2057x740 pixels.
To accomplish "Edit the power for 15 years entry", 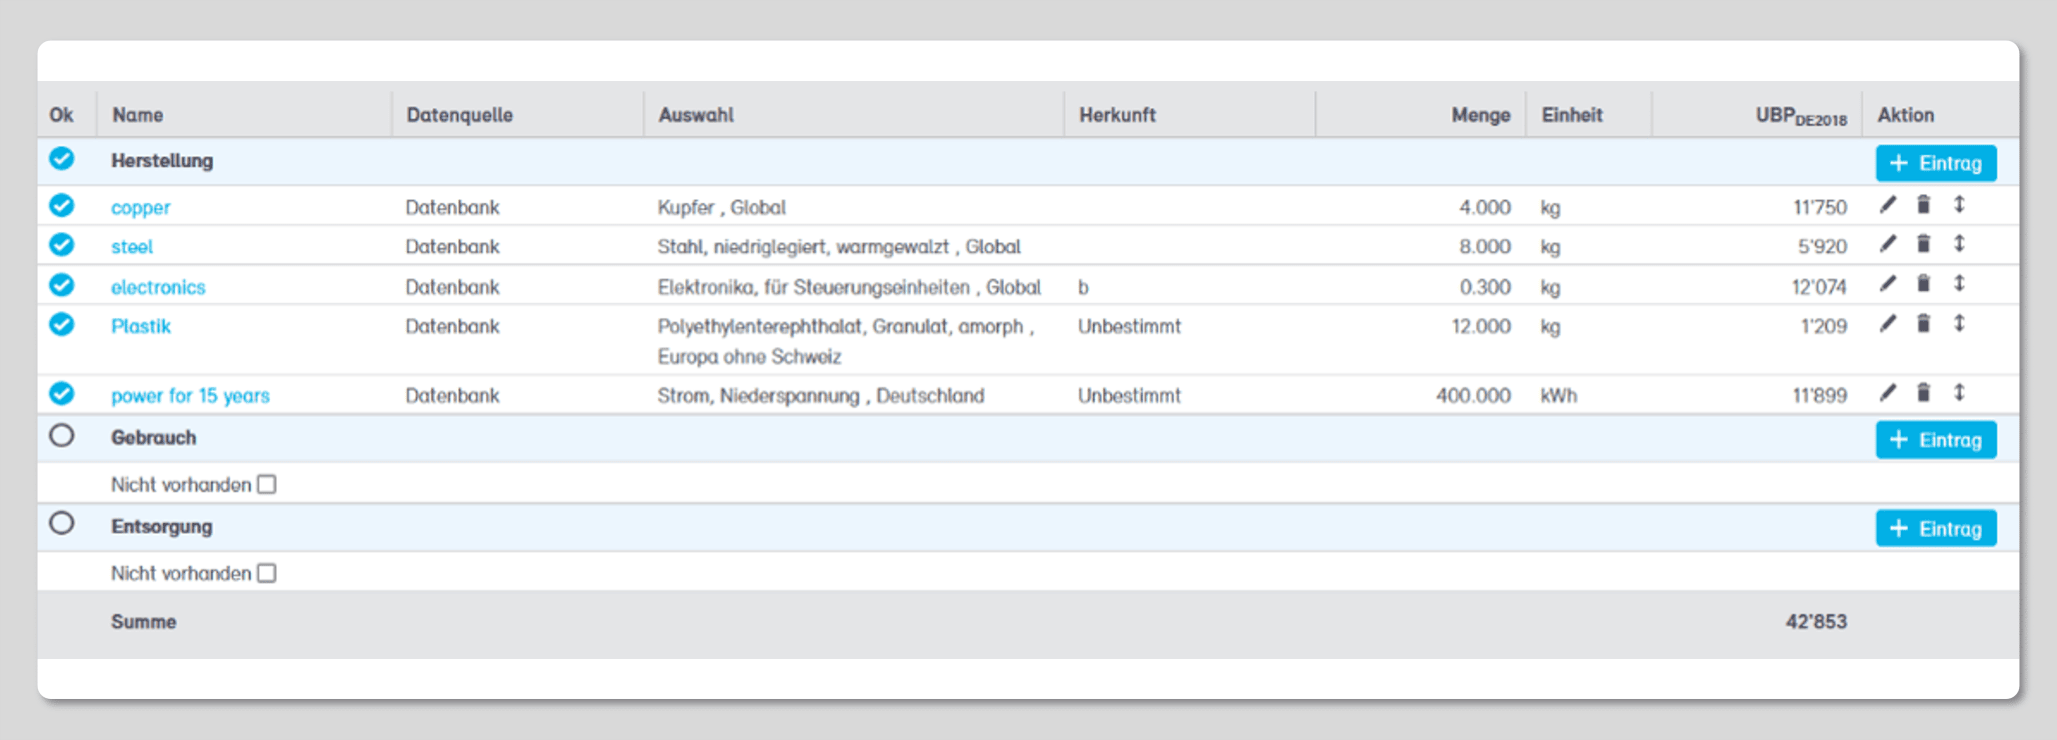I will (x=1887, y=393).
